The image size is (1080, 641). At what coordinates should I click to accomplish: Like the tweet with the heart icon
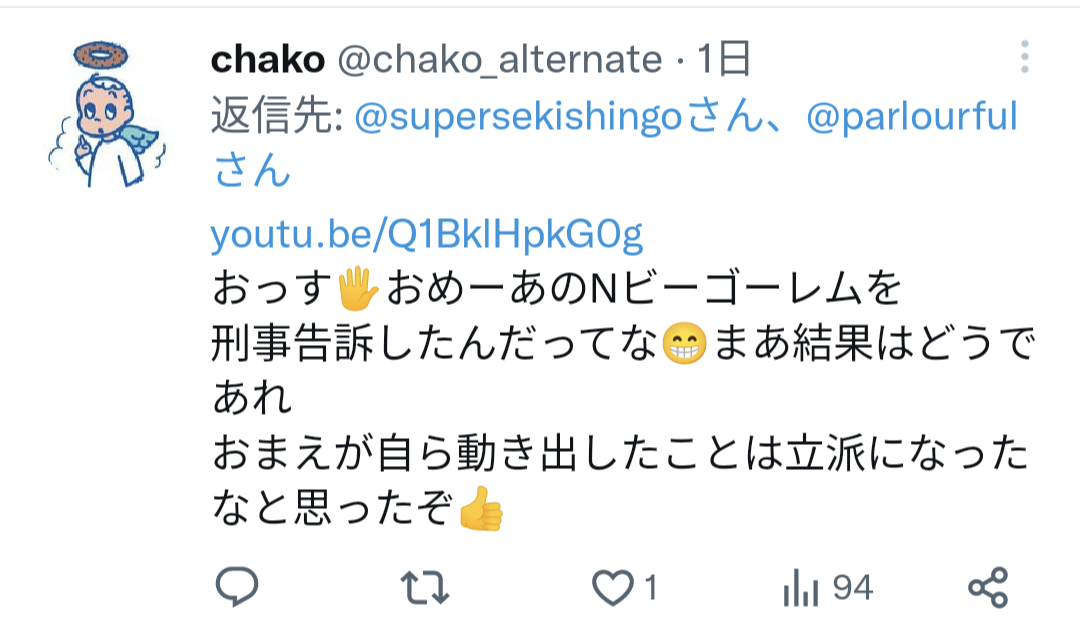pyautogui.click(x=612, y=588)
